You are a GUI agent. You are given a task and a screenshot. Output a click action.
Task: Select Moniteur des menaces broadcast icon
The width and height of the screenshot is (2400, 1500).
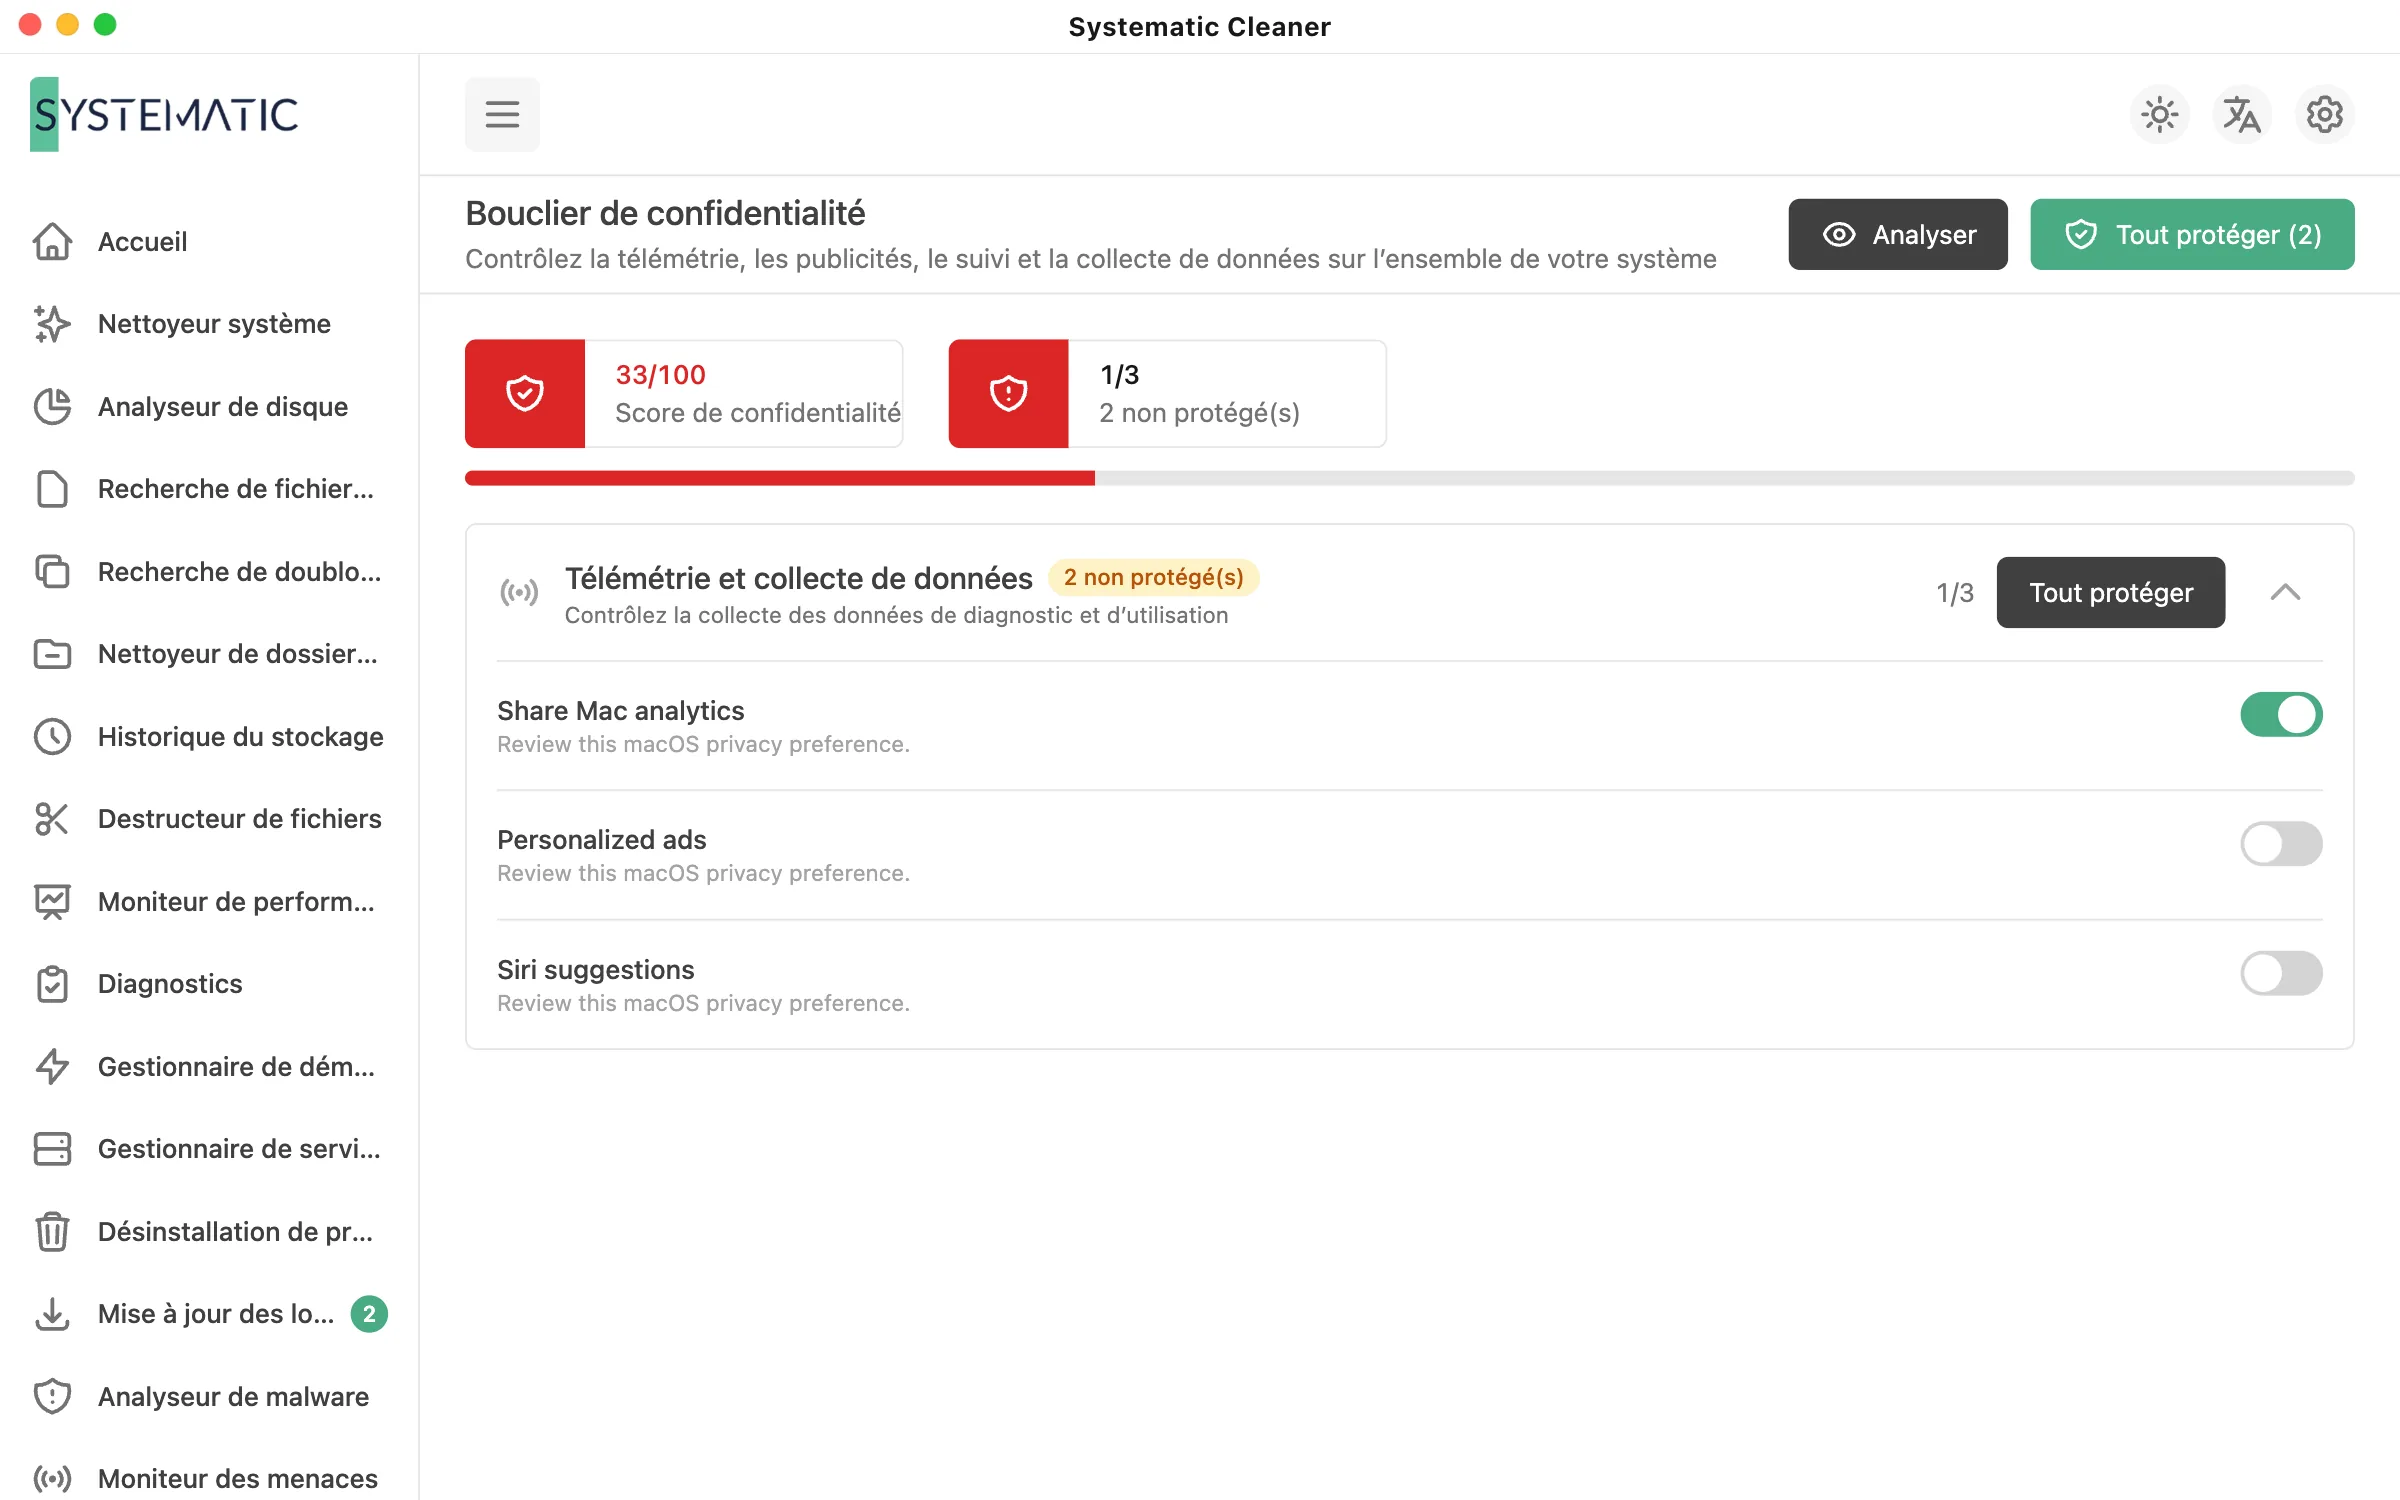click(52, 1478)
